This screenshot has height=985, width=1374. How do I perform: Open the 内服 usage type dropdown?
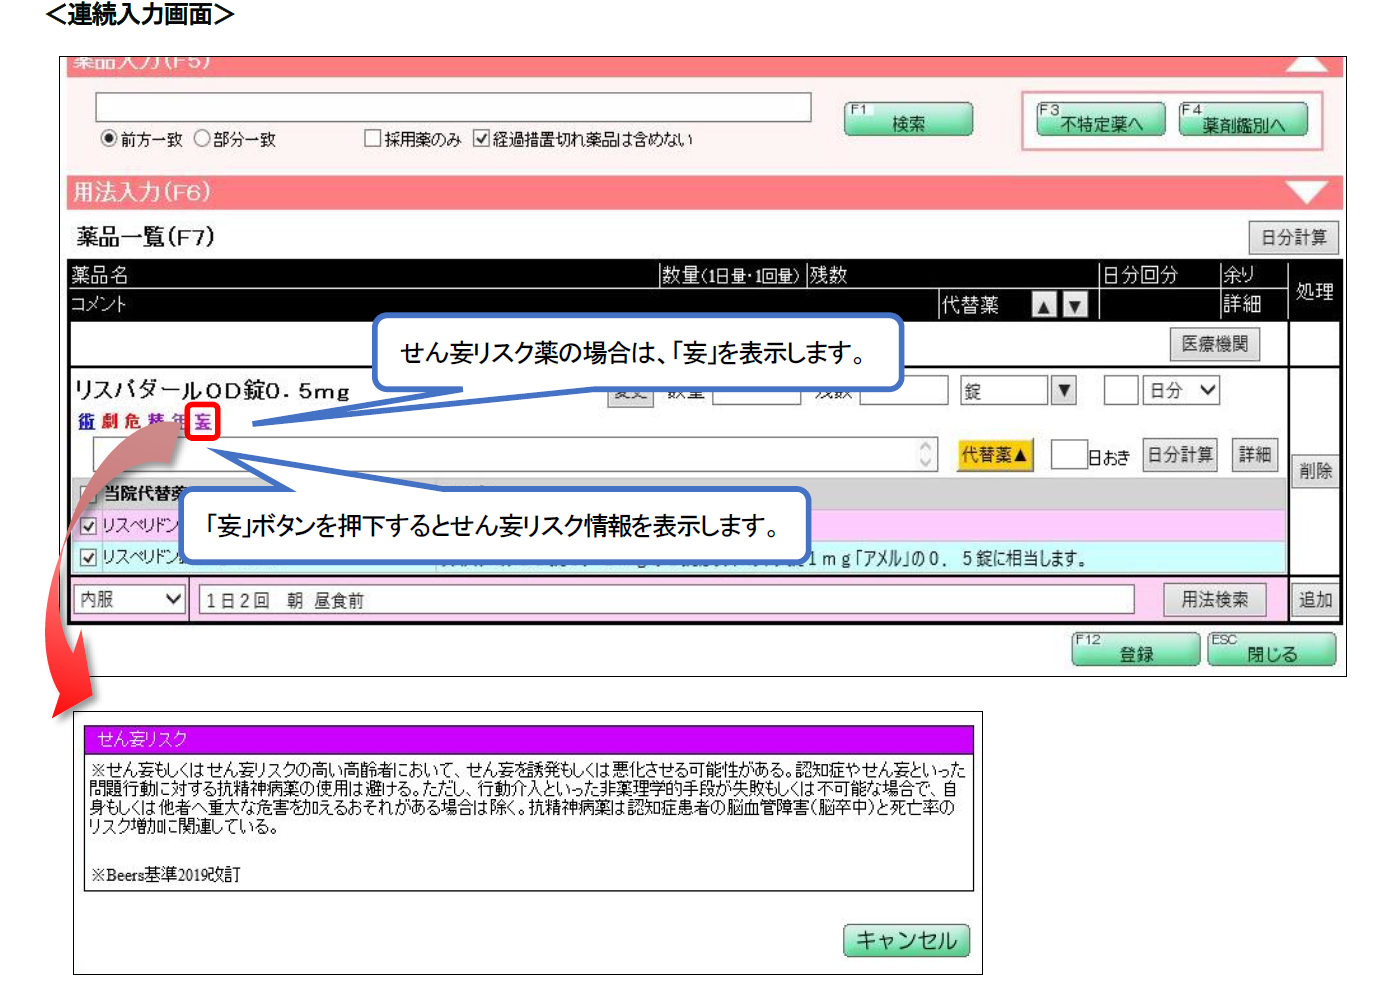(x=130, y=600)
